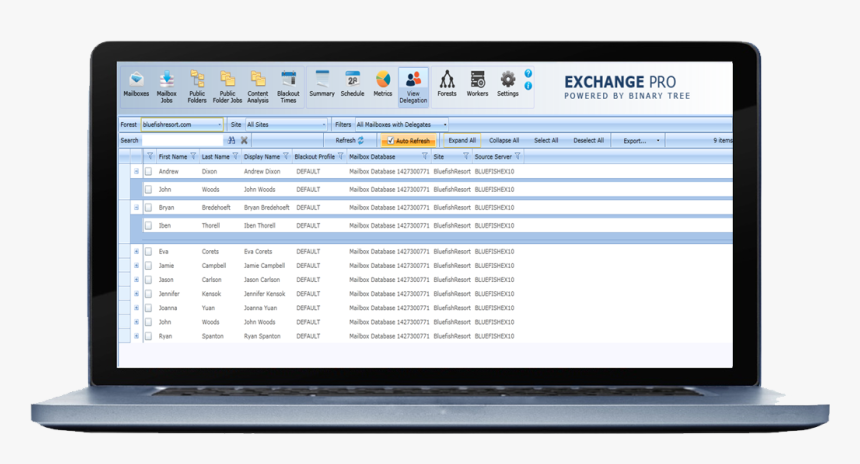860x464 pixels.
Task: Open the Filters dropdown
Action: [x=402, y=125]
